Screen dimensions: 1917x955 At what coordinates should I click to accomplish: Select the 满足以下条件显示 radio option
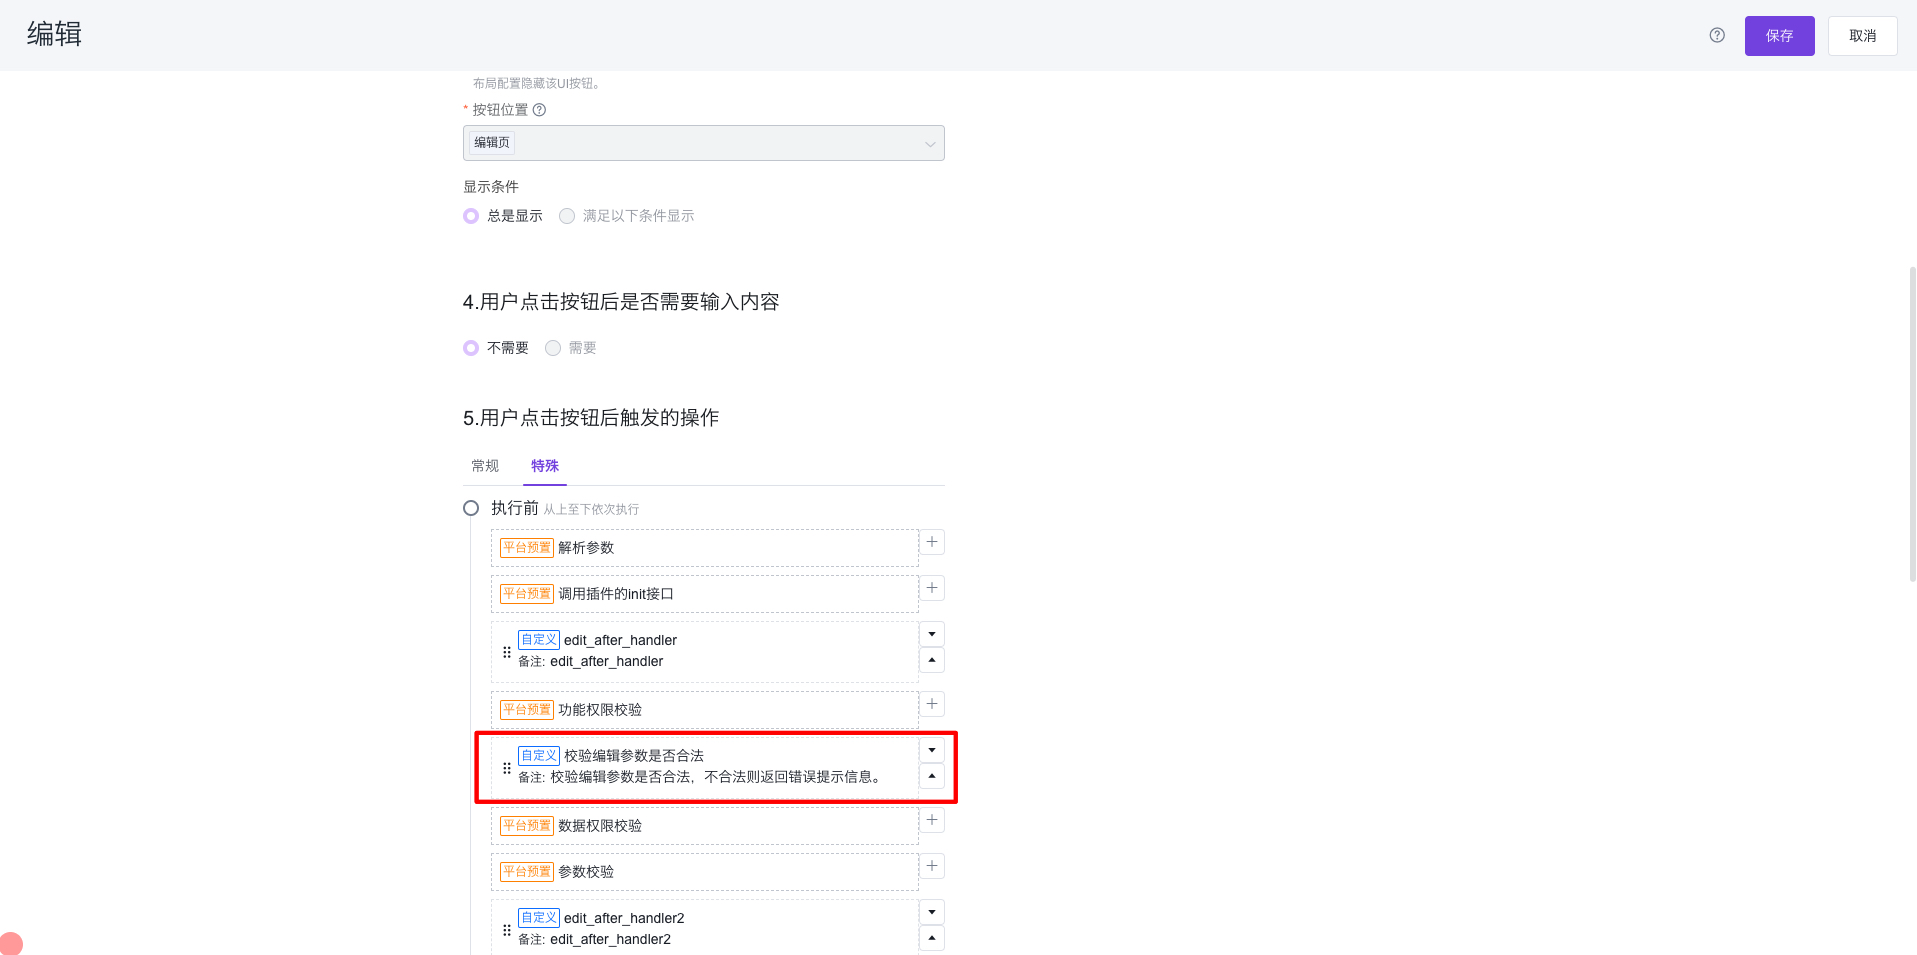(x=567, y=216)
